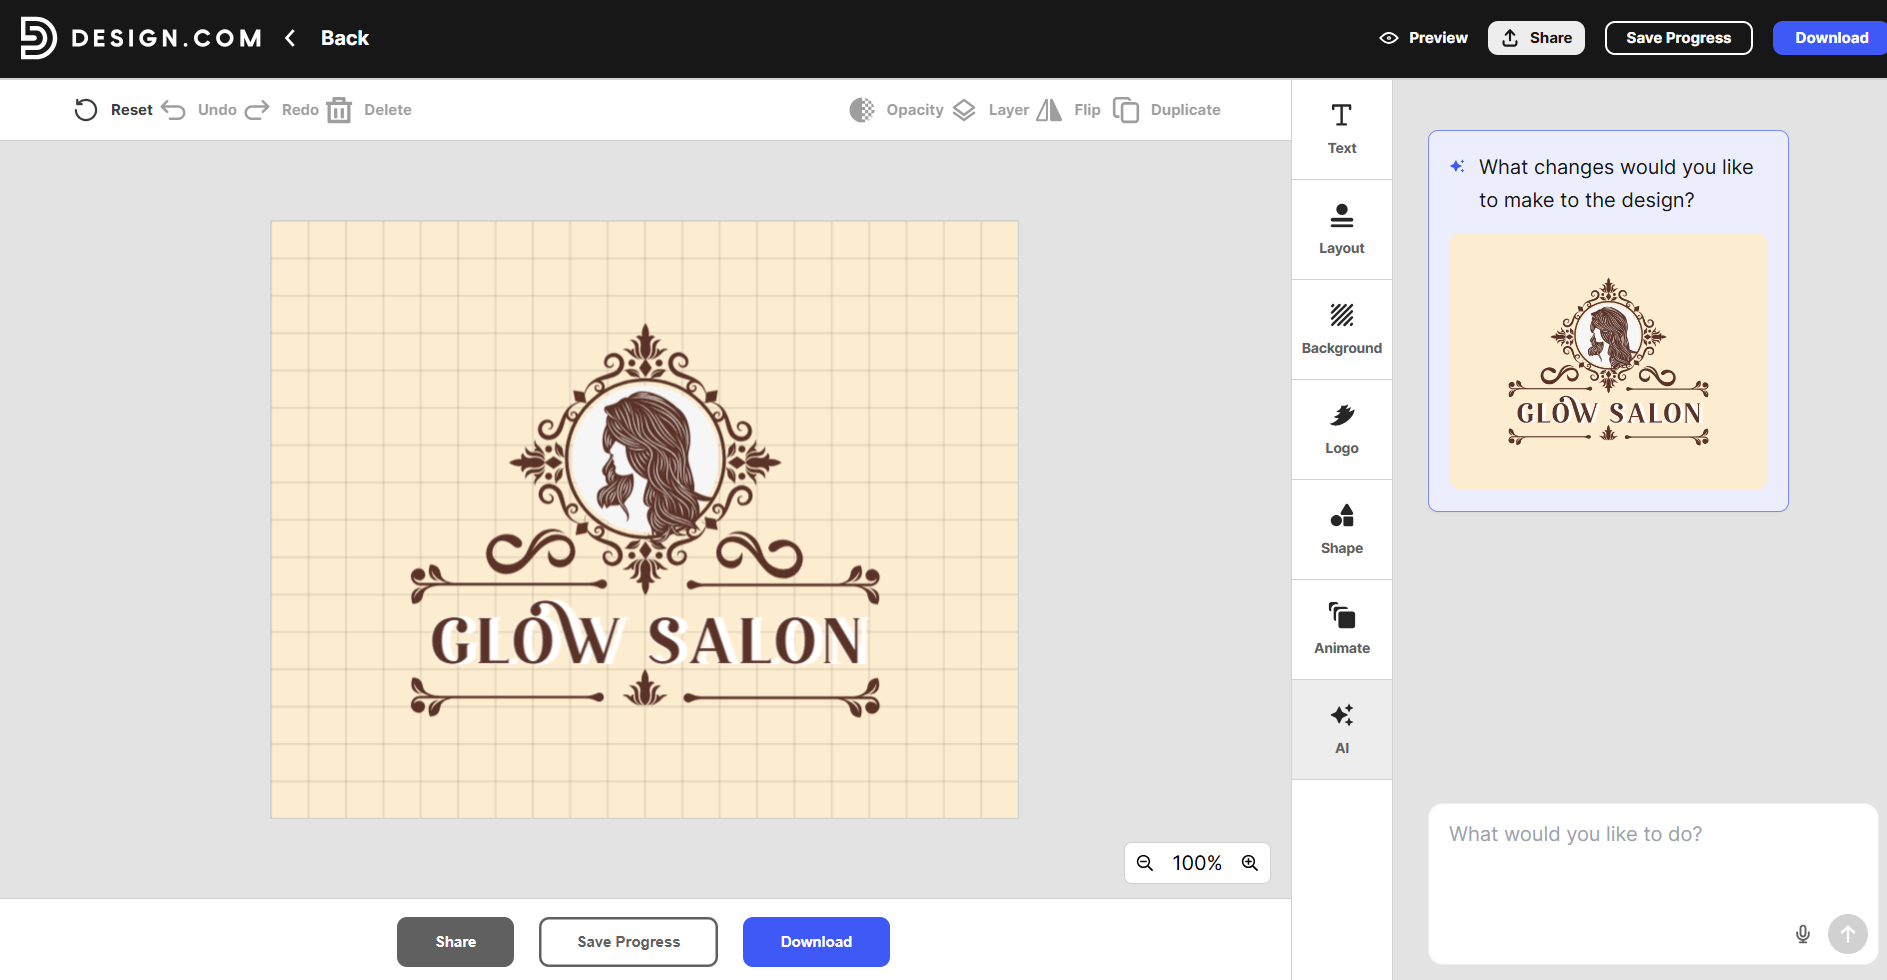
Task: Reset the design using the Reset icon
Action: 86,110
